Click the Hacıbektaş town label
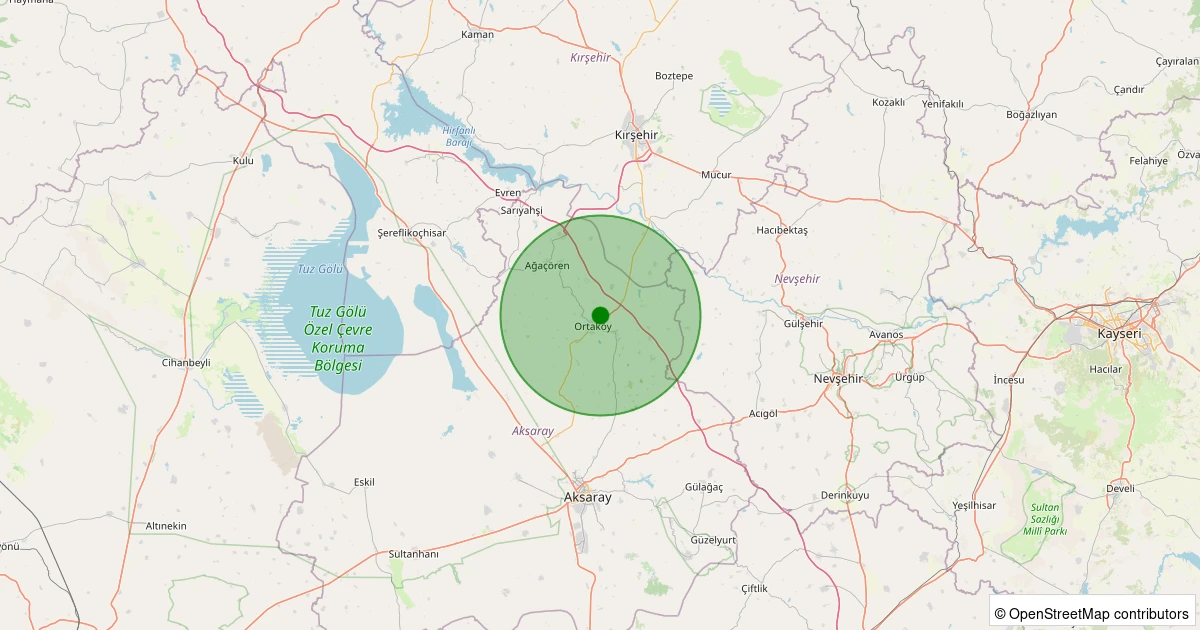Screen dimensions: 1200x630 (782, 230)
